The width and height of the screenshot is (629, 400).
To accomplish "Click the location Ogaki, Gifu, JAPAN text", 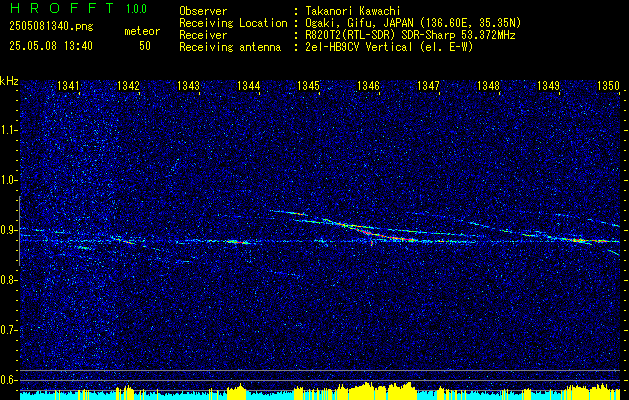I will 414,23.
